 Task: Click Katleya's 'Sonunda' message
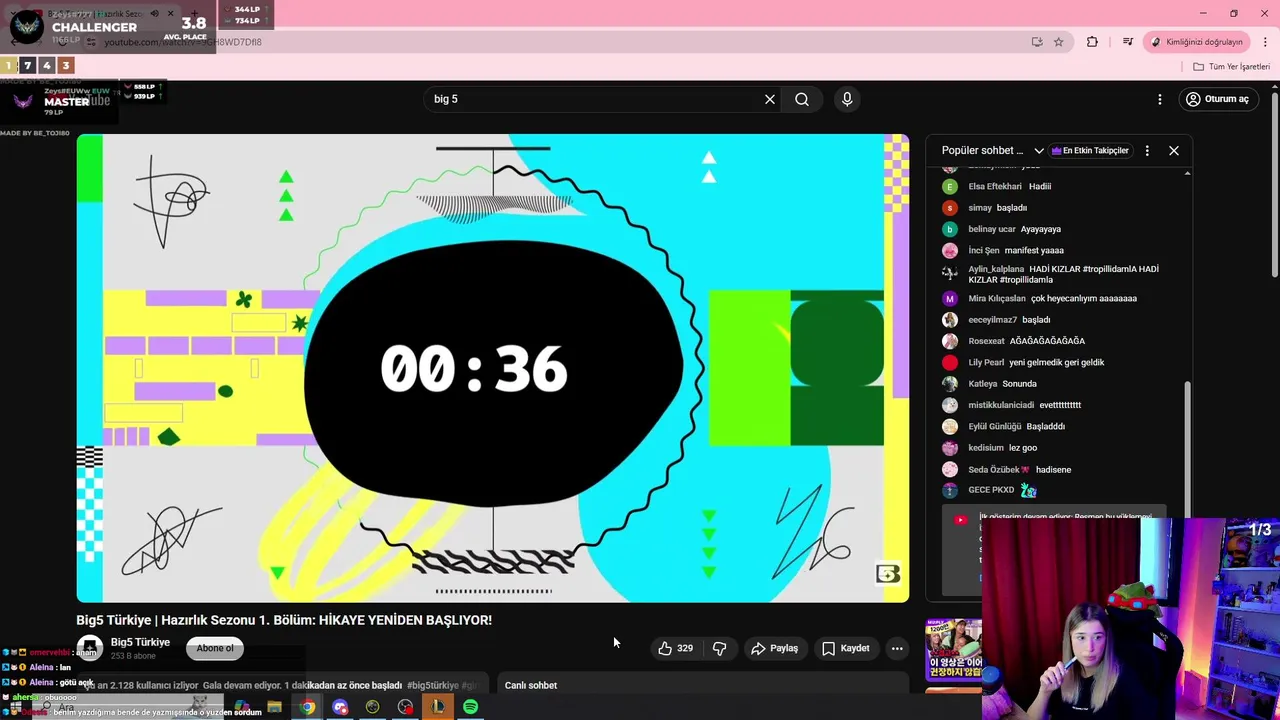[x=1058, y=383]
